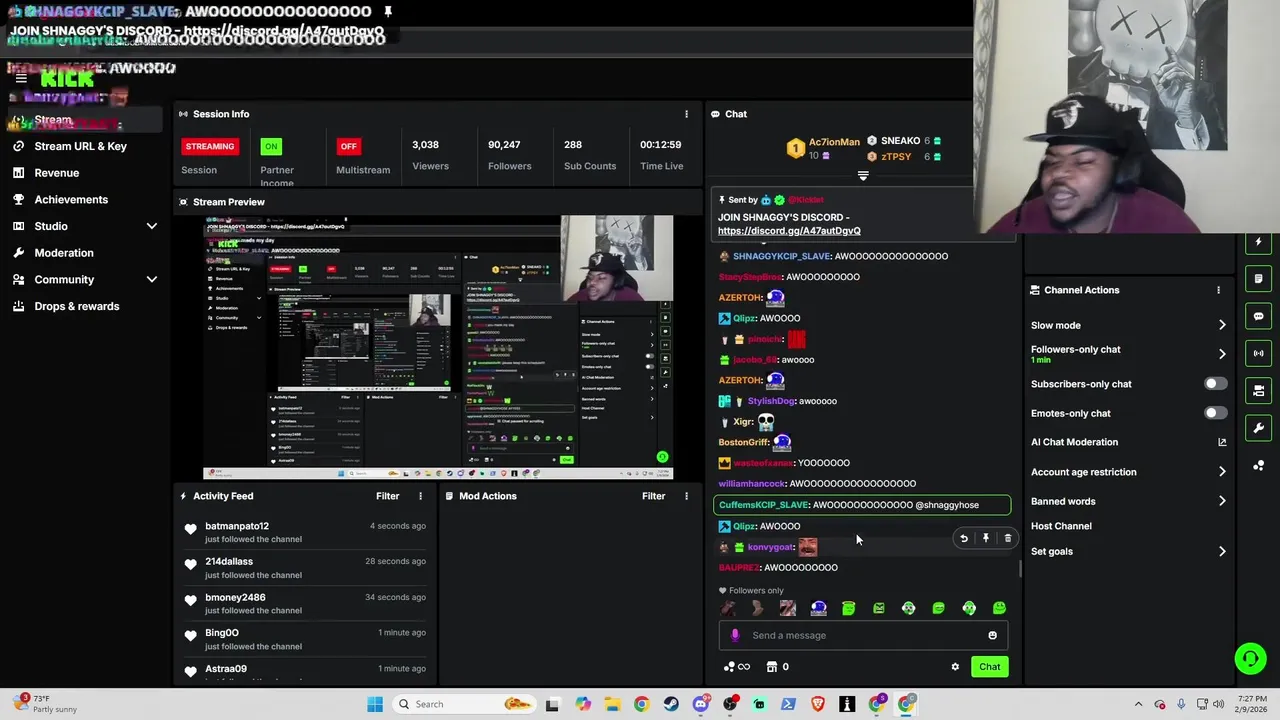Click the red STREAMING session badge
The image size is (1280, 720).
209,146
